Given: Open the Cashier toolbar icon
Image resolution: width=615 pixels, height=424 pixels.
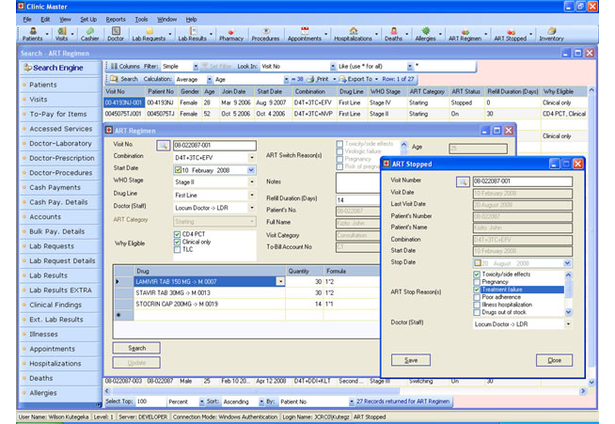Looking at the screenshot, I should 90,34.
